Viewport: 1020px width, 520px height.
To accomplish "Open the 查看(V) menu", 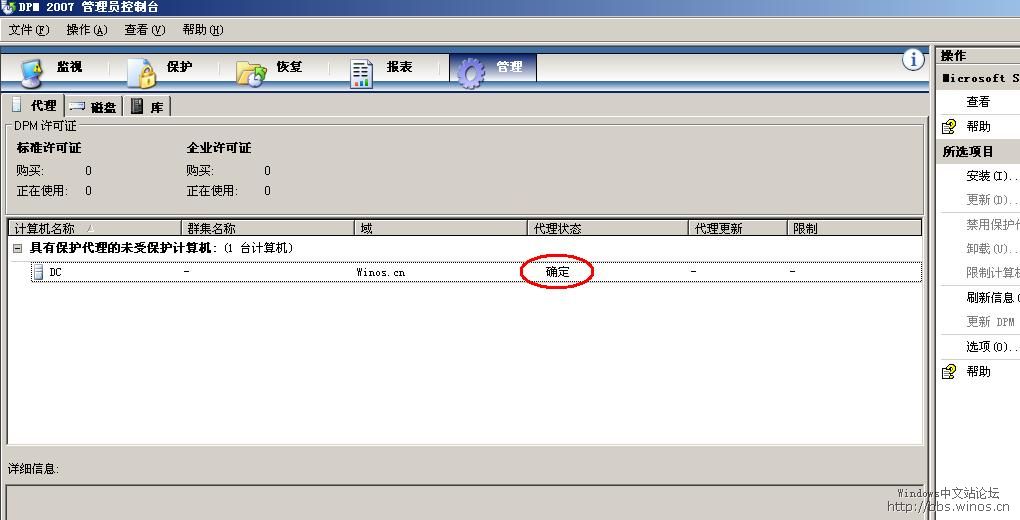I will [x=144, y=30].
